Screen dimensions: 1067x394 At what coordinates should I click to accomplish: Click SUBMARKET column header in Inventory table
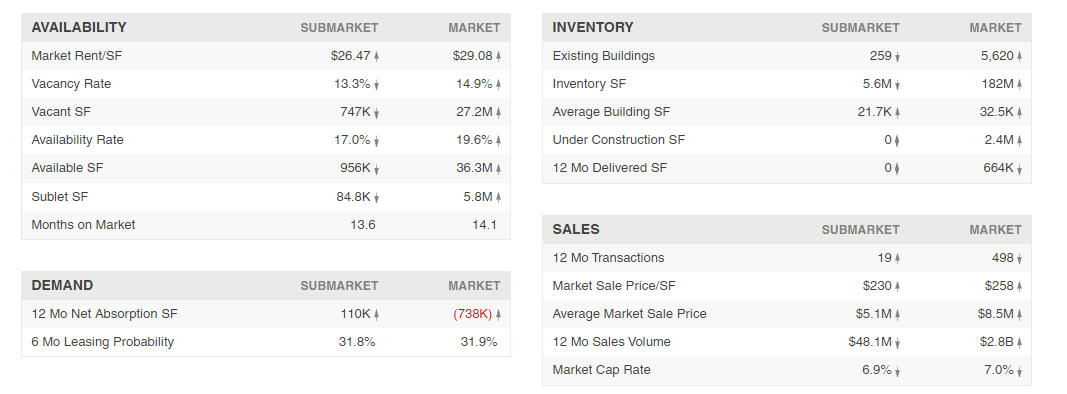click(860, 28)
